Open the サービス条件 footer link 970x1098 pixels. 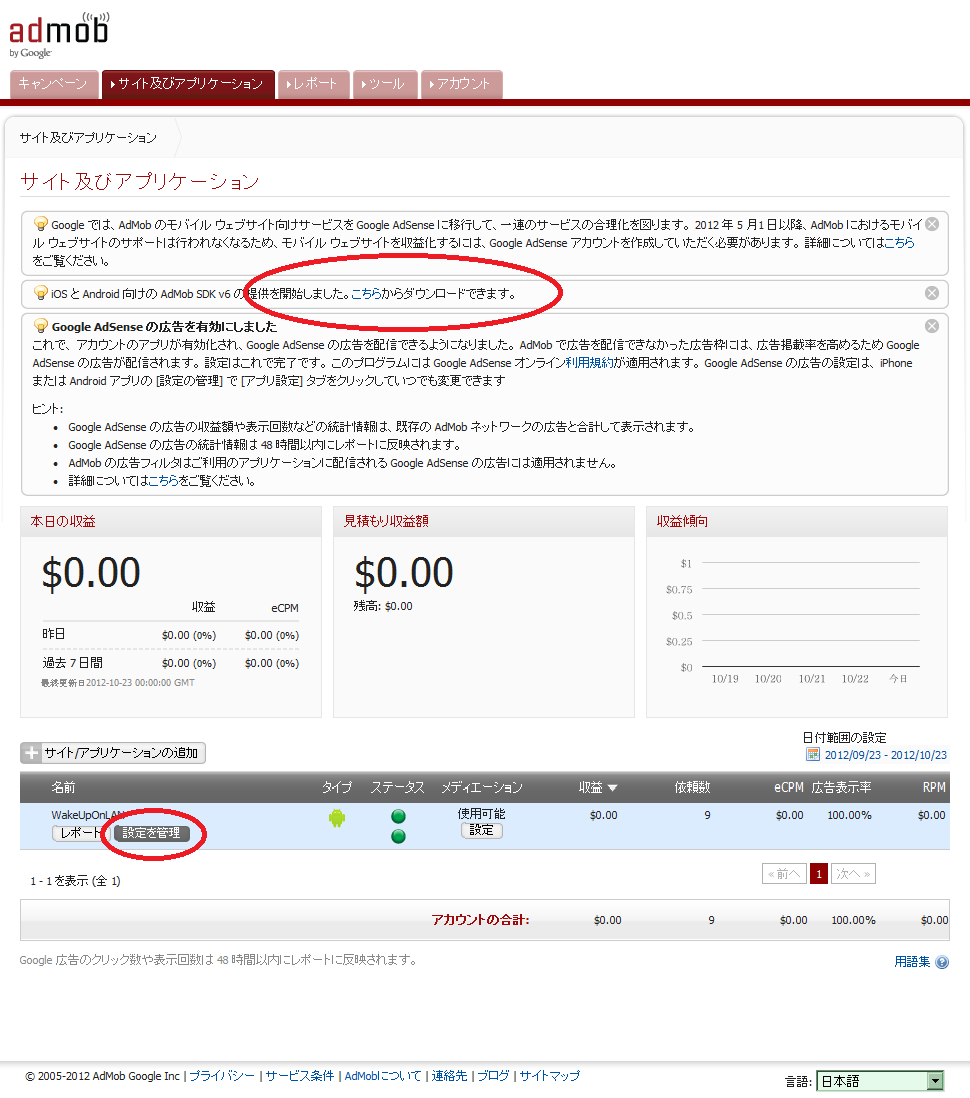300,1076
